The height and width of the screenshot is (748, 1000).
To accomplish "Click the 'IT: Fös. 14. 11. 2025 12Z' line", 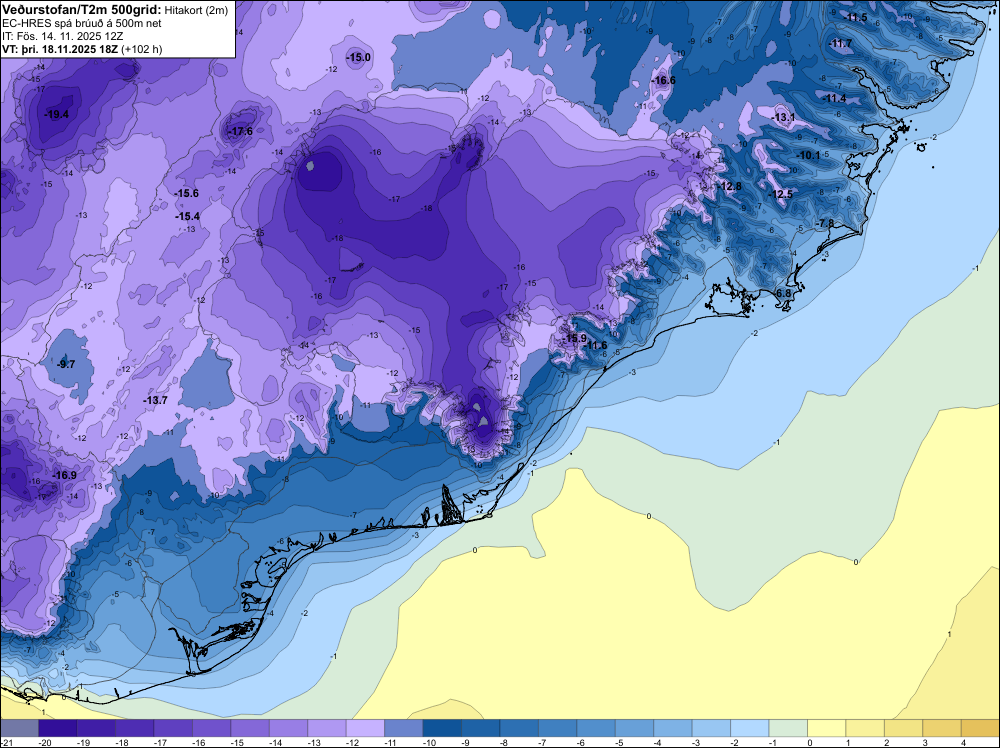I will (62, 36).
